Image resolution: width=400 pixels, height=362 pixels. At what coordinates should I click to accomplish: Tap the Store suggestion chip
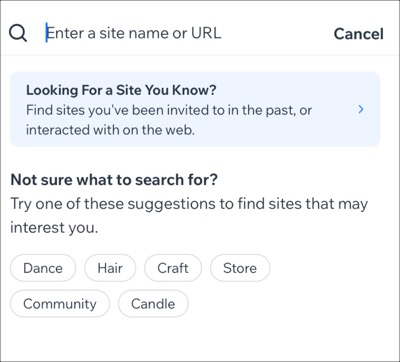point(240,268)
